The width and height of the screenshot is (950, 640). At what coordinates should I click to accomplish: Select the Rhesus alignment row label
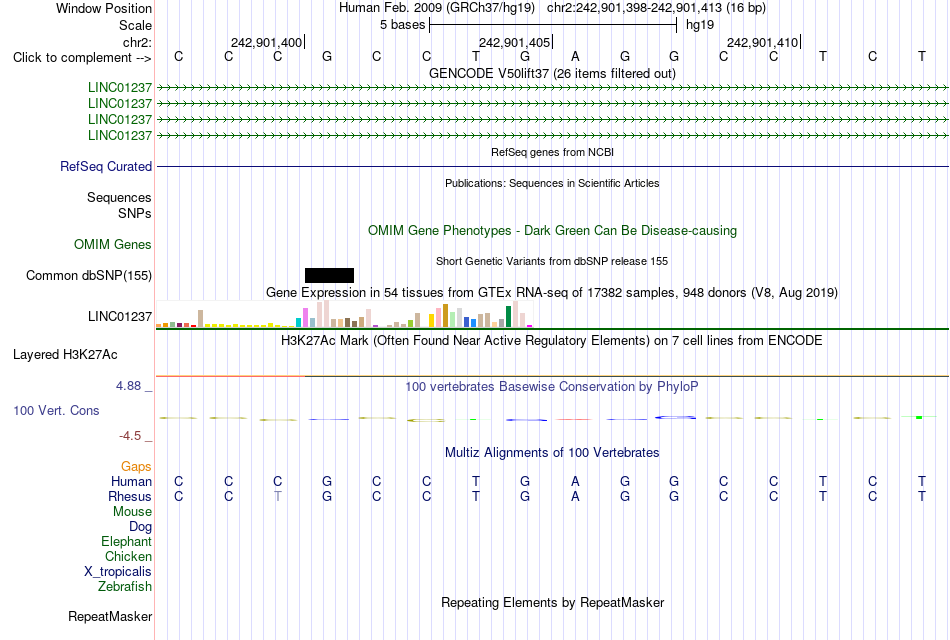(x=130, y=496)
